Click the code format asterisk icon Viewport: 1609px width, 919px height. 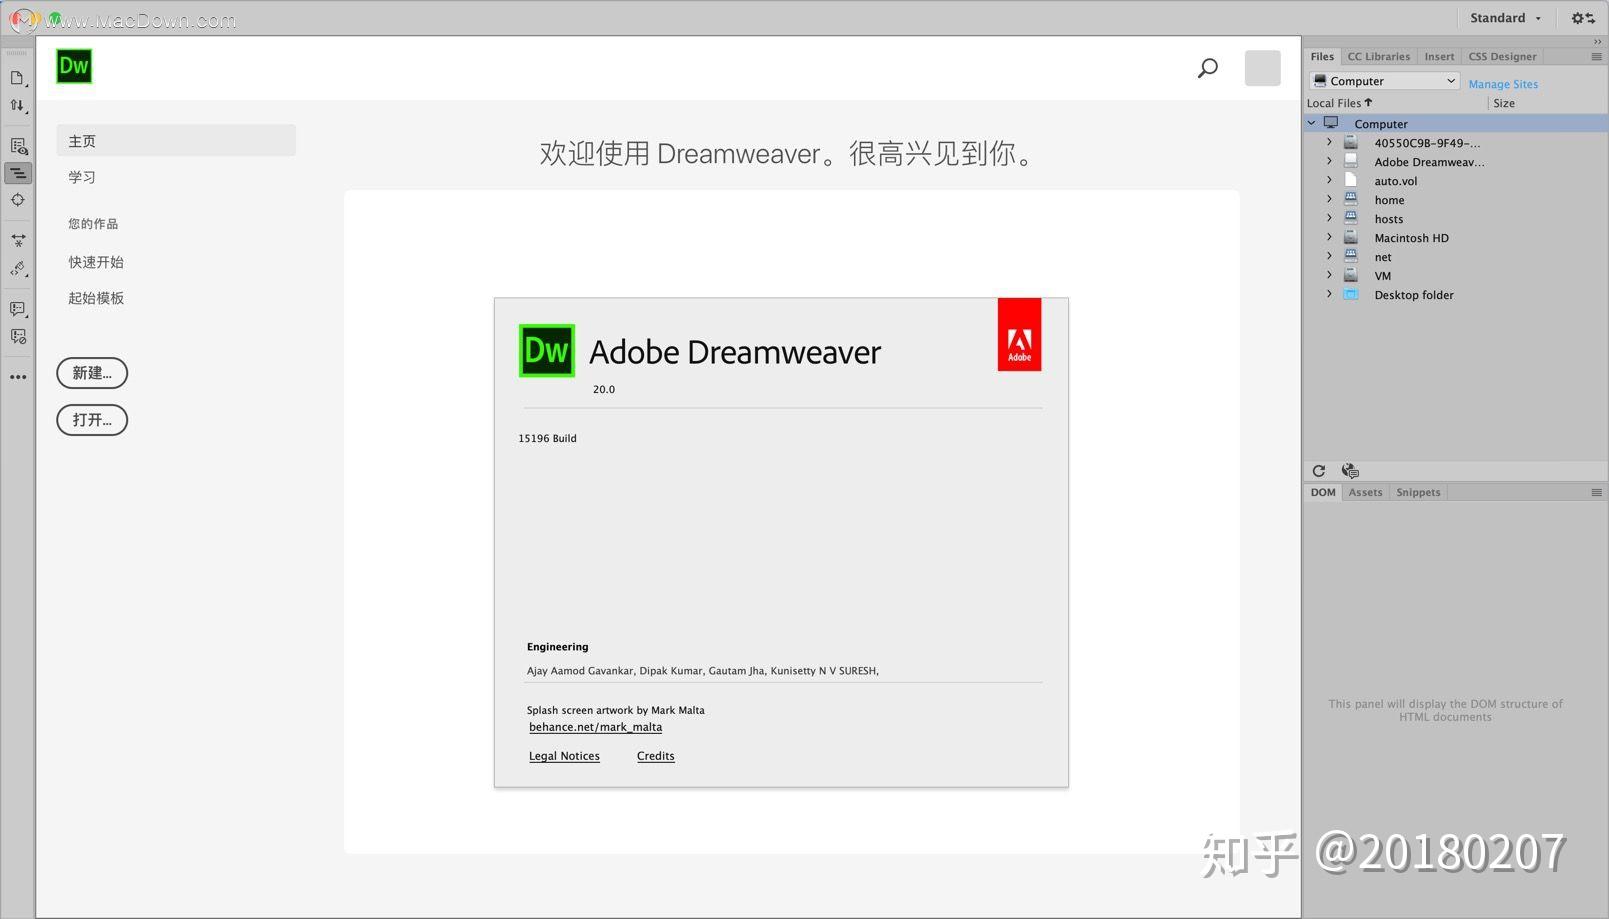tap(17, 240)
